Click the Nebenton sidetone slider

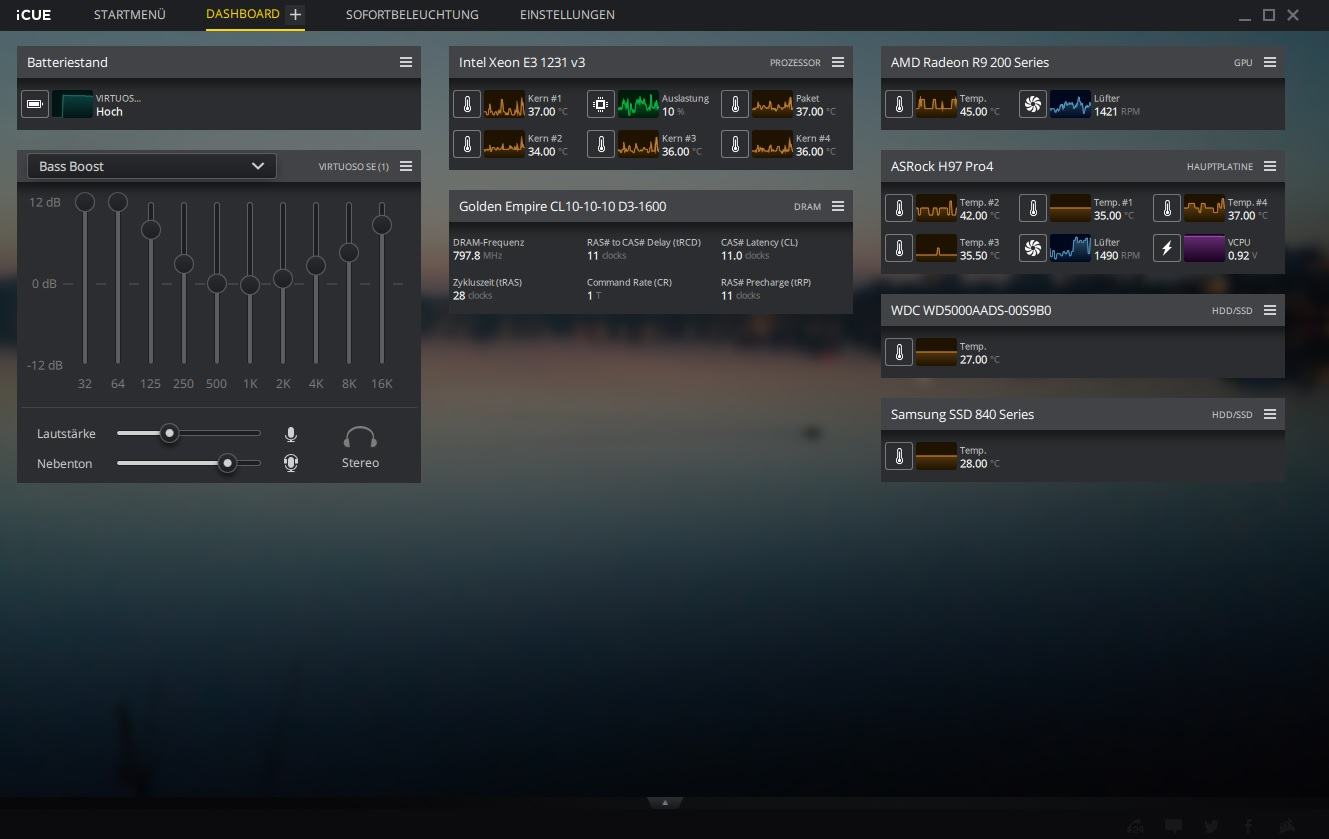click(x=189, y=463)
